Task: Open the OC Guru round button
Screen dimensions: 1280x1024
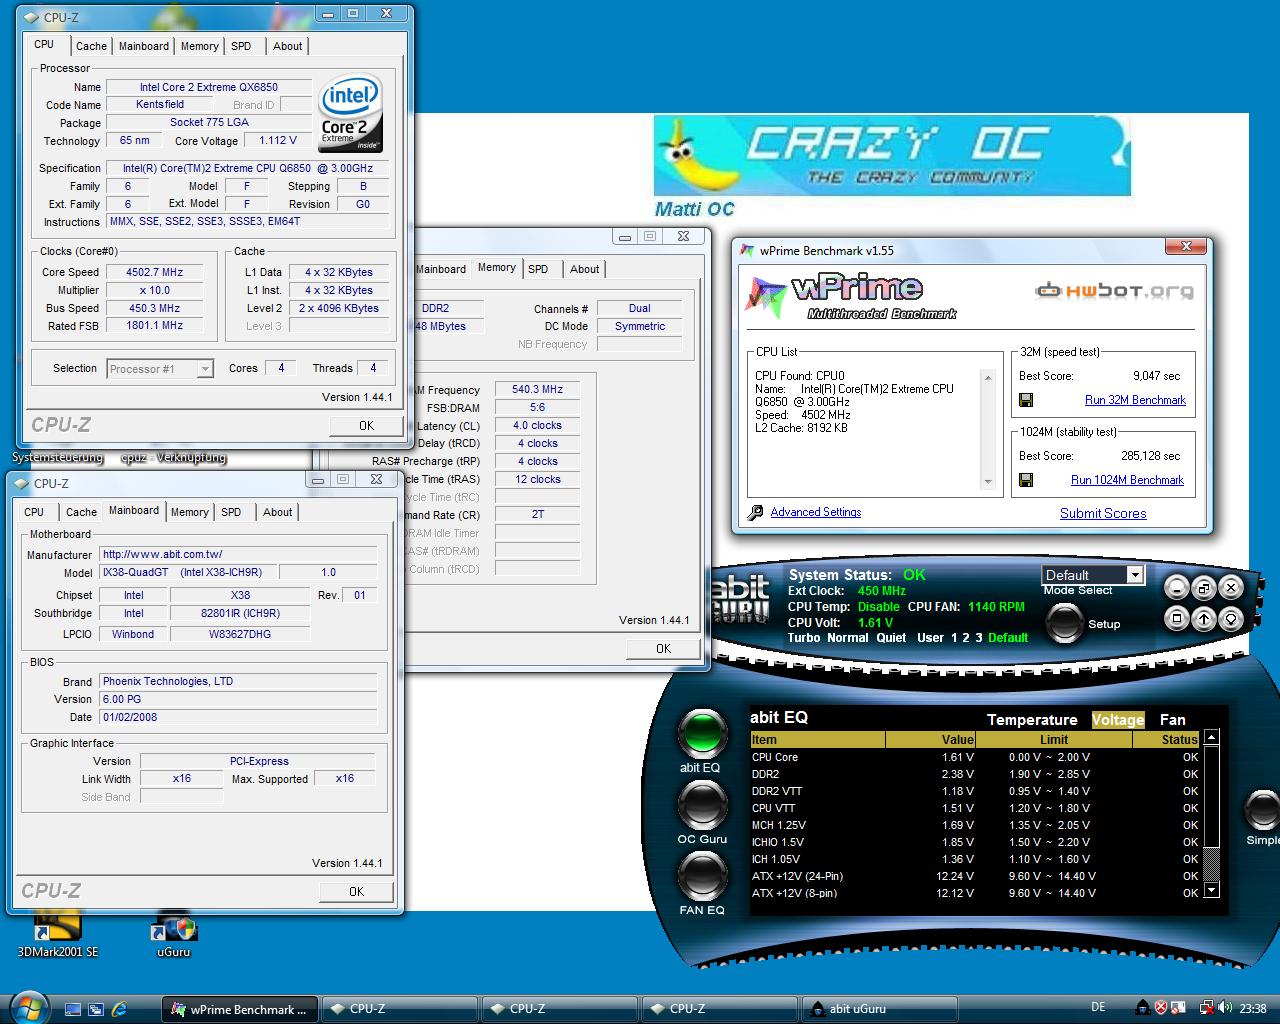Action: tap(702, 803)
